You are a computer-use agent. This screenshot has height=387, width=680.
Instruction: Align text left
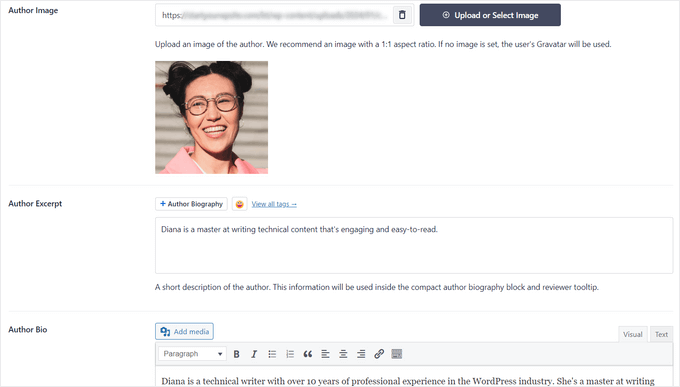325,354
